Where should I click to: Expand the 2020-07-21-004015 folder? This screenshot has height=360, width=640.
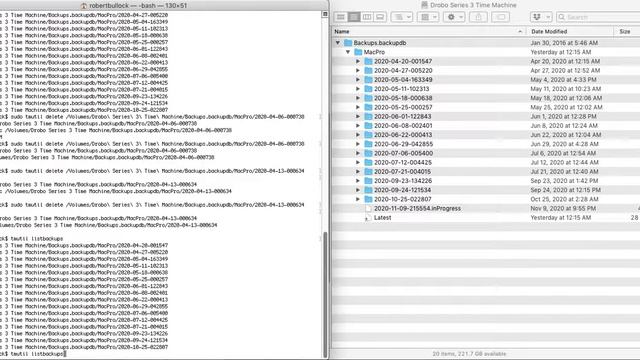point(358,171)
